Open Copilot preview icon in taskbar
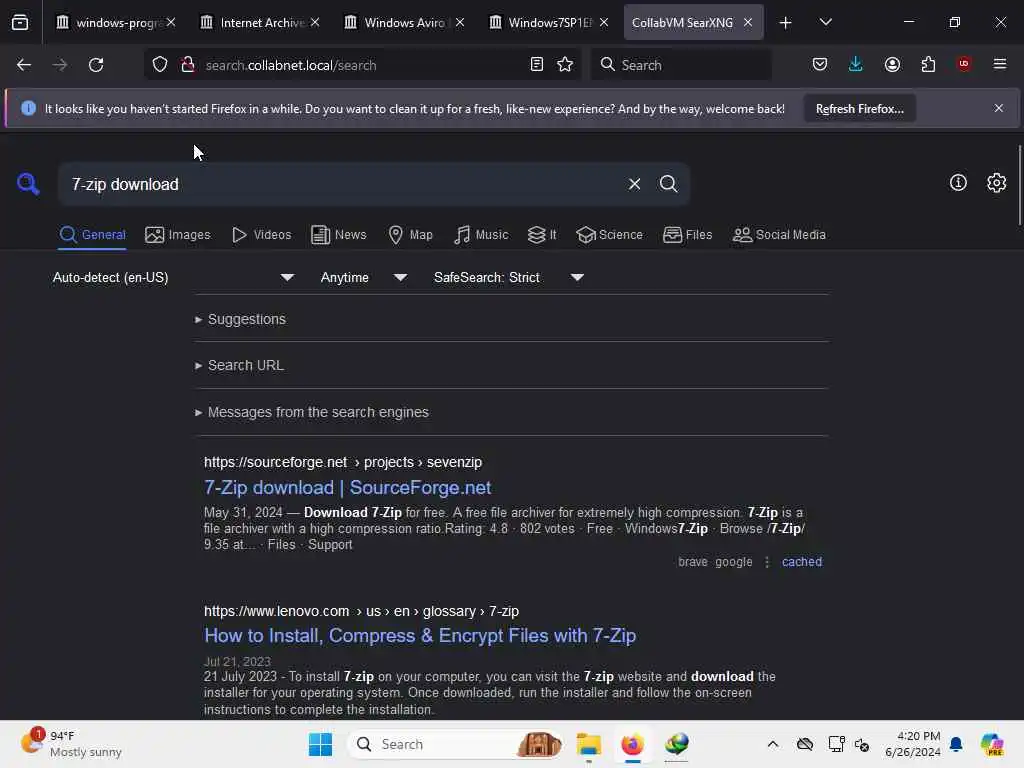This screenshot has width=1024, height=768. (x=992, y=744)
